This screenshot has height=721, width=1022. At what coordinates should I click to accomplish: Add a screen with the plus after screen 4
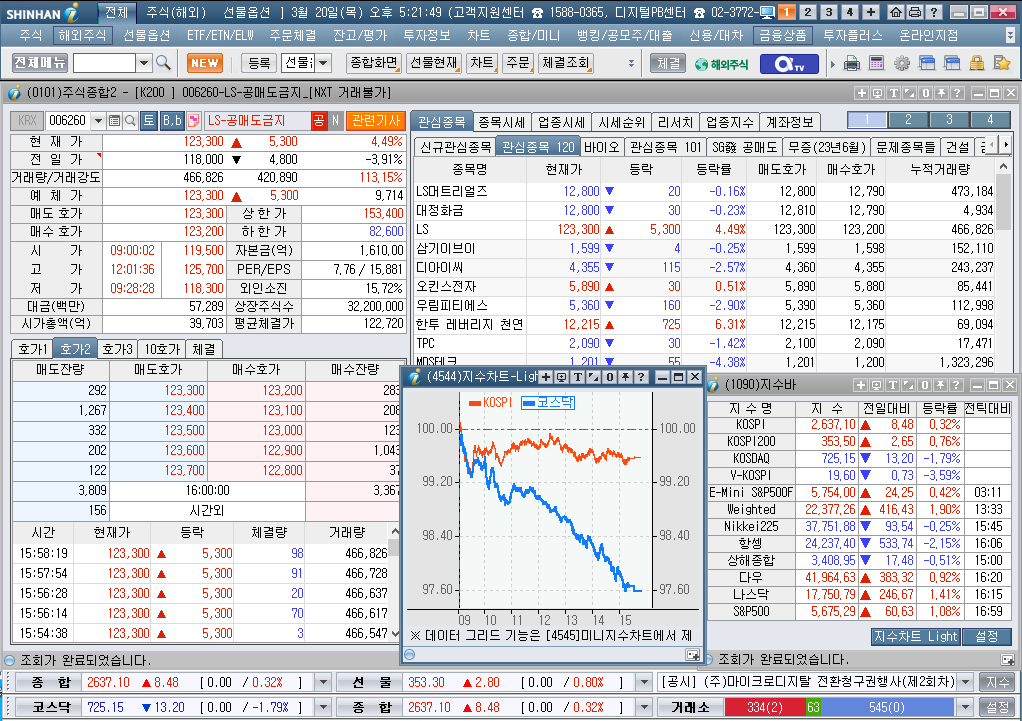pyautogui.click(x=871, y=12)
